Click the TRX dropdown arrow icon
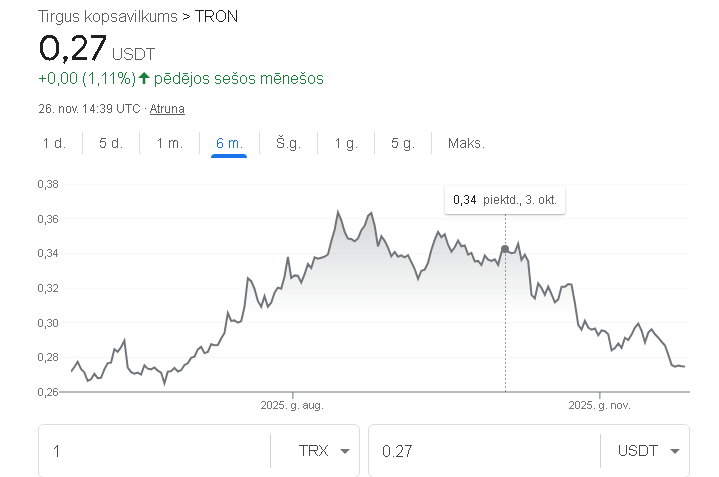 click(x=345, y=451)
